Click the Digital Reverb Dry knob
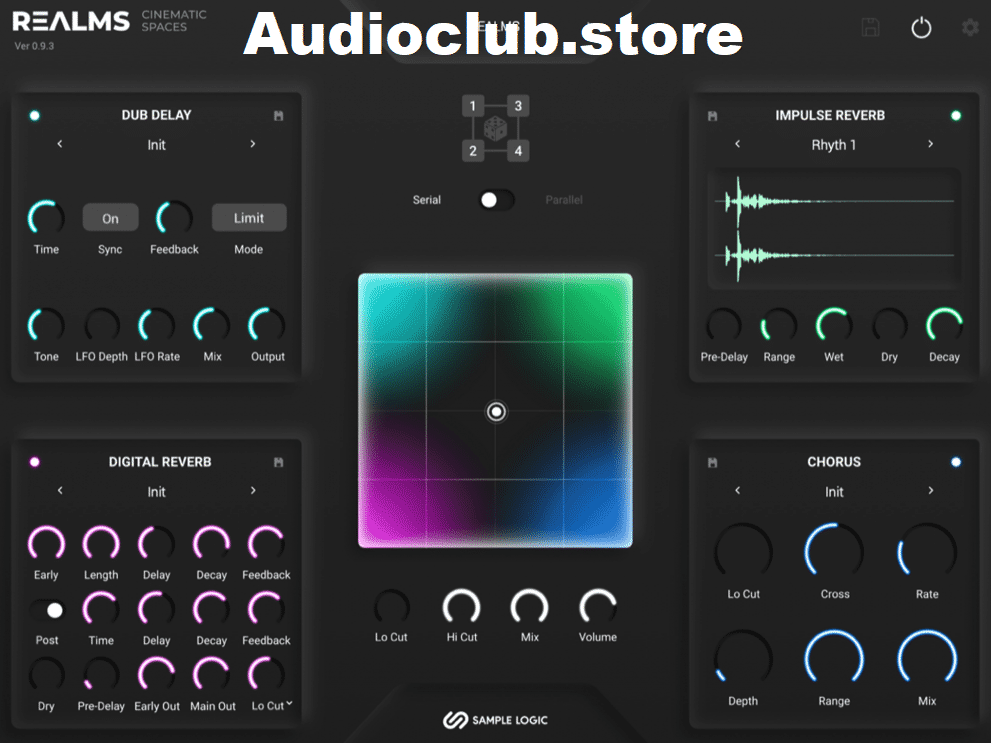The width and height of the screenshot is (991, 743). pyautogui.click(x=46, y=675)
